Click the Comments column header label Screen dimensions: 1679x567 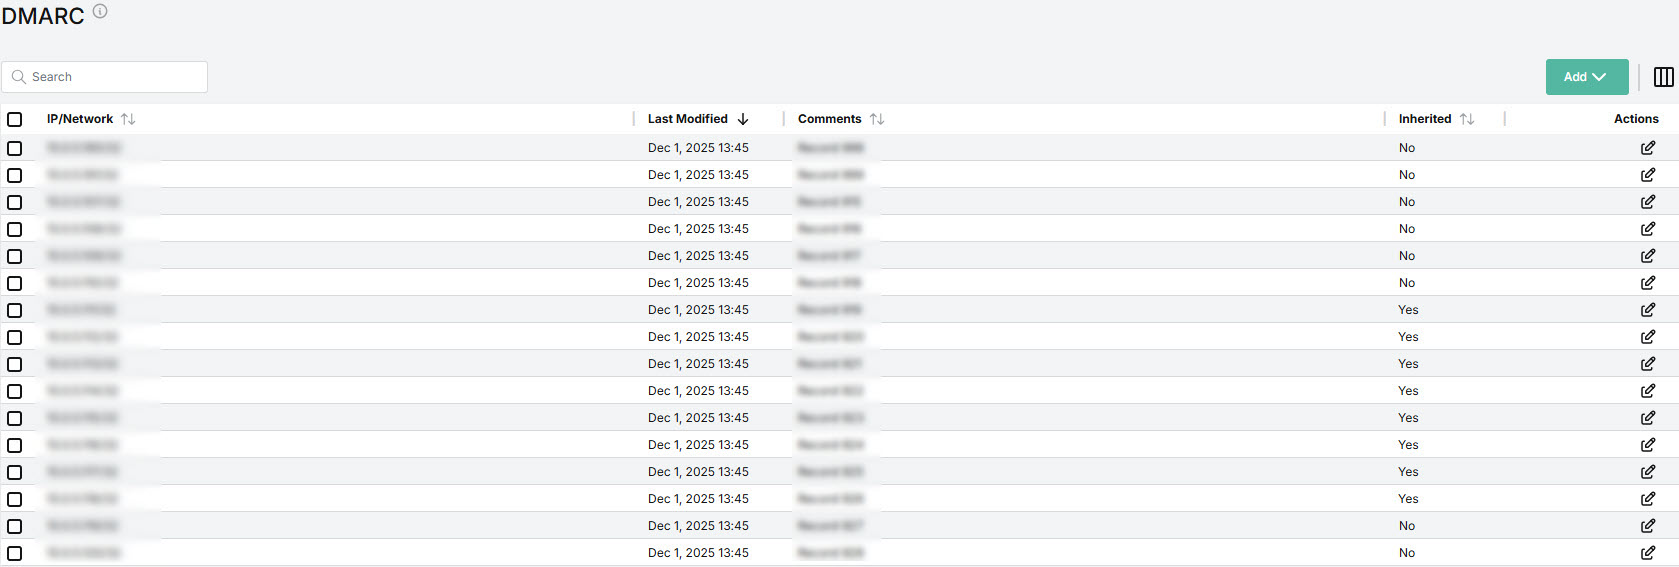[829, 119]
